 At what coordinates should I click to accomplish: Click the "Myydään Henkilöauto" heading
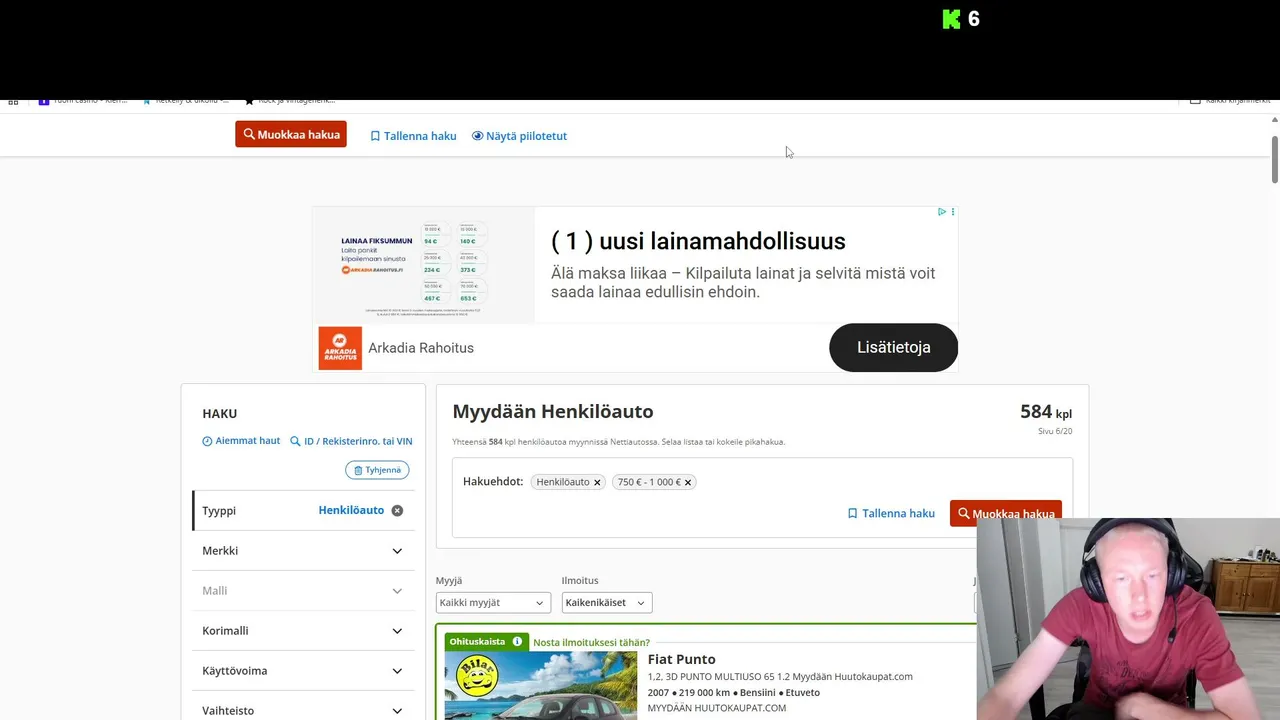(553, 411)
